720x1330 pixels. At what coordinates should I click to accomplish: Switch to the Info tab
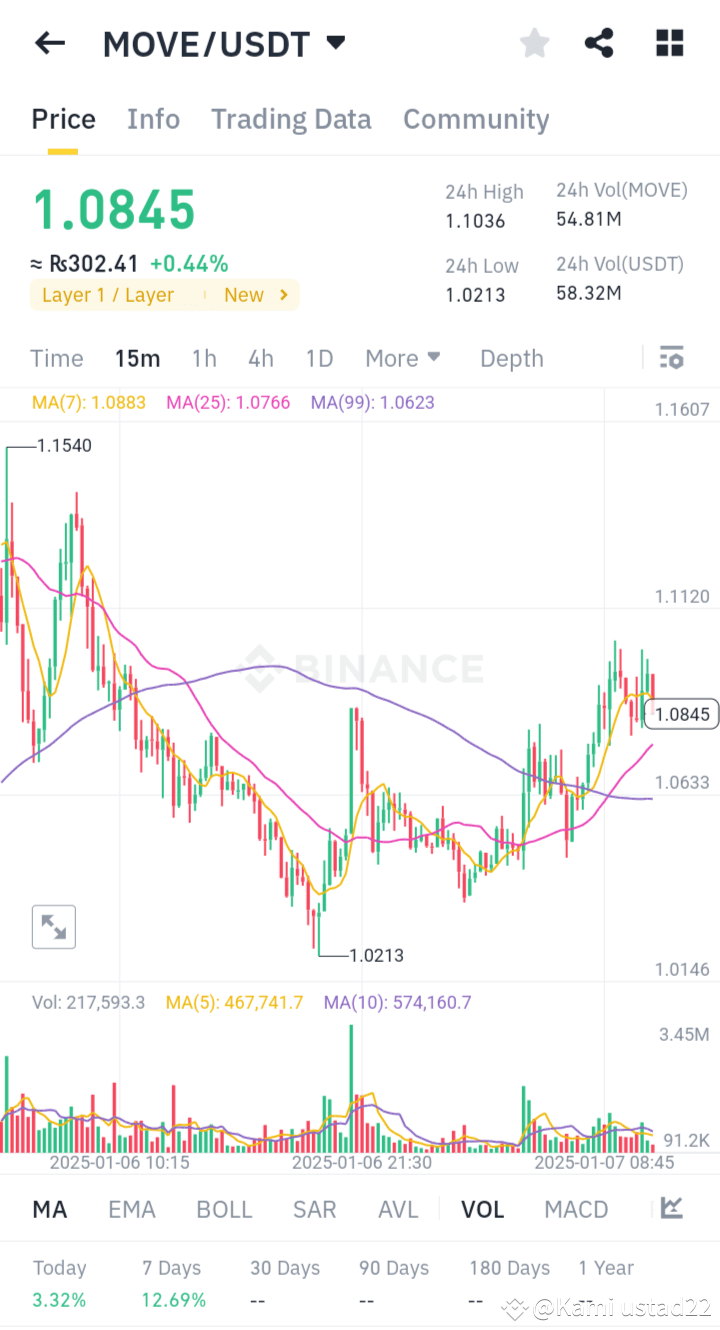click(153, 118)
